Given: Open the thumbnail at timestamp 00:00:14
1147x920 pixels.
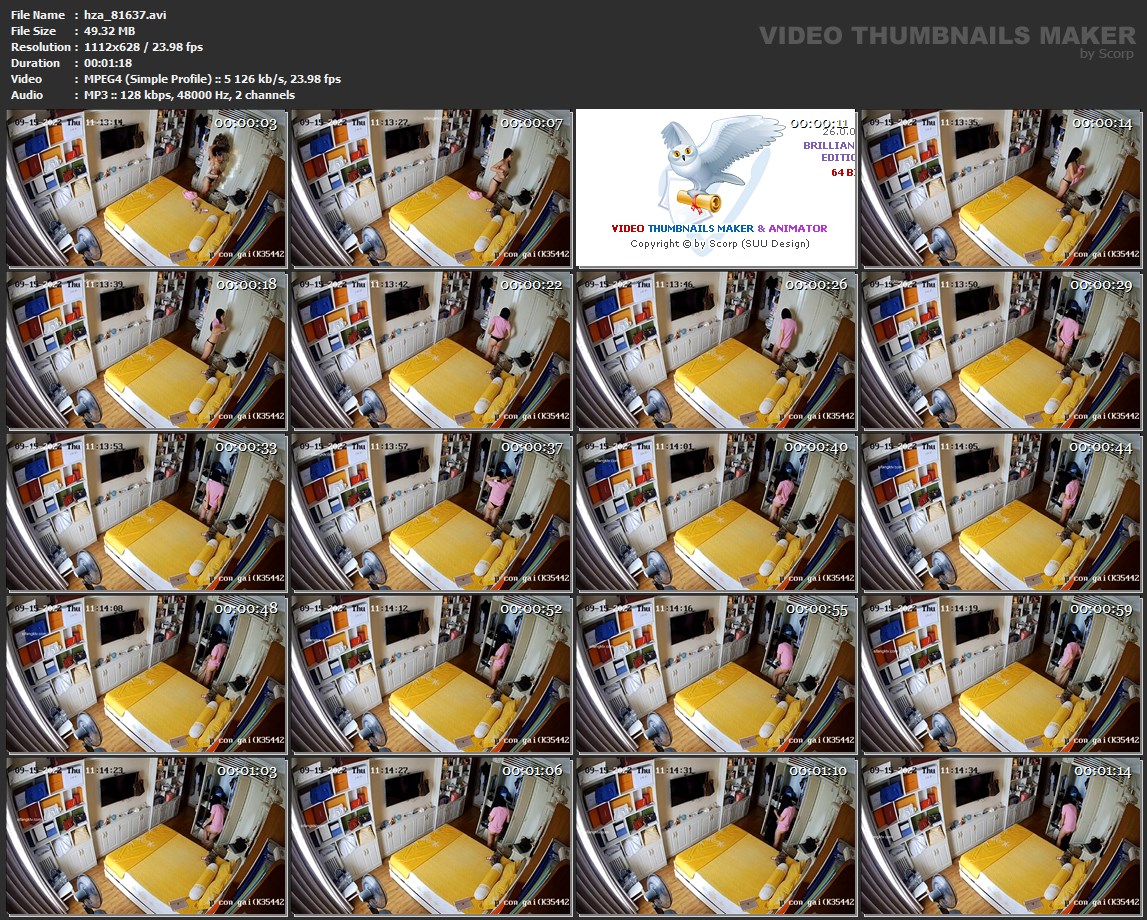Looking at the screenshot, I should click(x=1001, y=188).
